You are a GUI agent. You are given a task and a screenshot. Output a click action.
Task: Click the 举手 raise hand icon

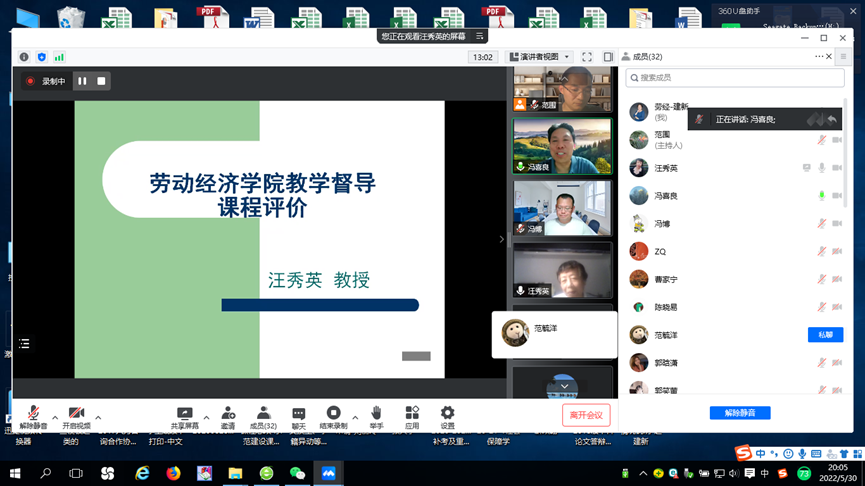(376, 413)
